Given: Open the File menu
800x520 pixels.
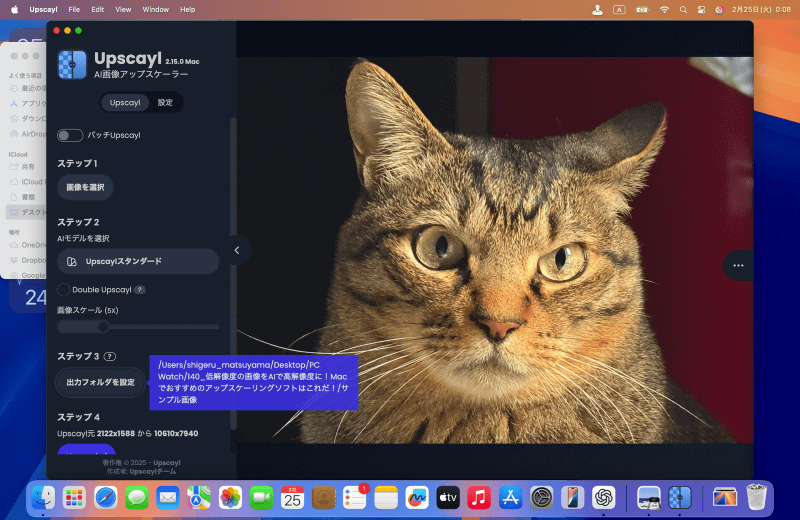Looking at the screenshot, I should (x=74, y=9).
